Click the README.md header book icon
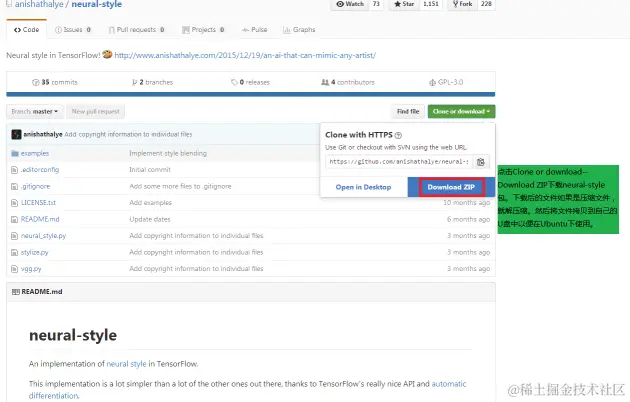Image resolution: width=630 pixels, height=402 pixels. point(16,292)
